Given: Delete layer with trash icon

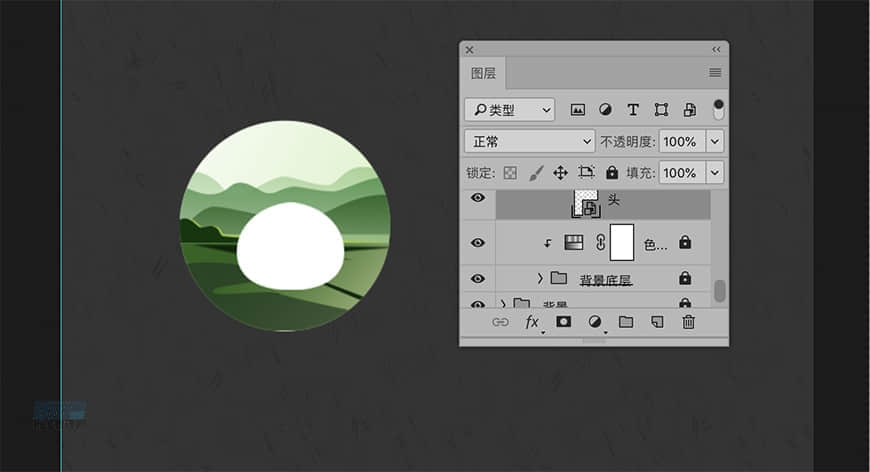Looking at the screenshot, I should pyautogui.click(x=688, y=322).
